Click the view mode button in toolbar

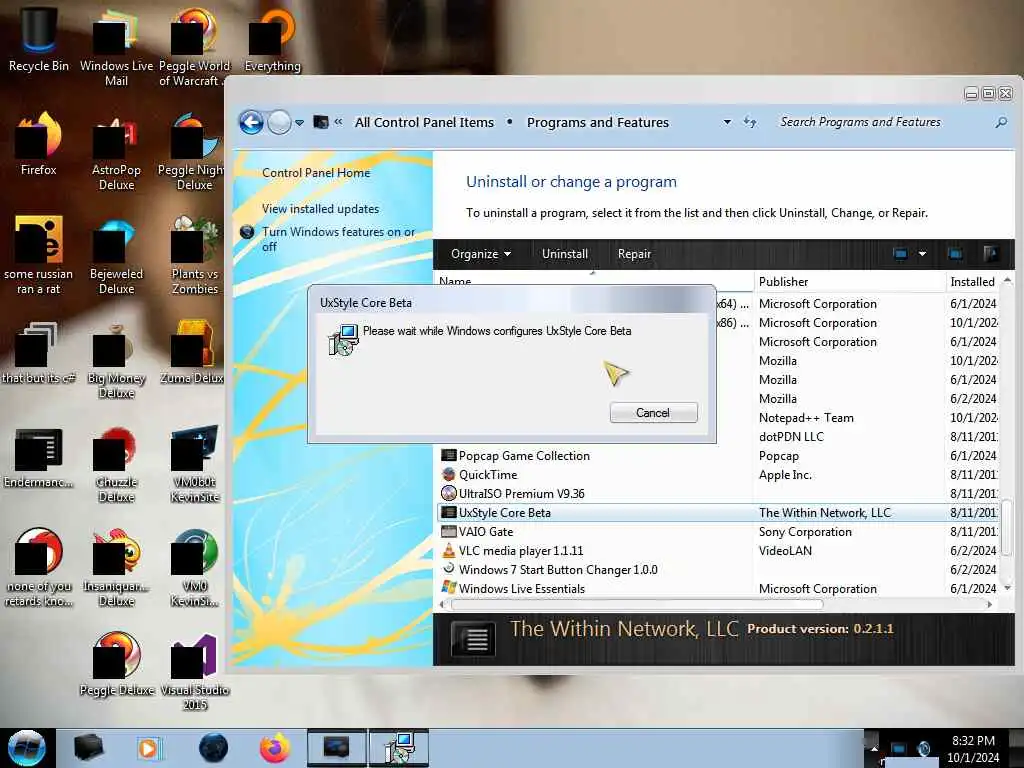pos(900,254)
